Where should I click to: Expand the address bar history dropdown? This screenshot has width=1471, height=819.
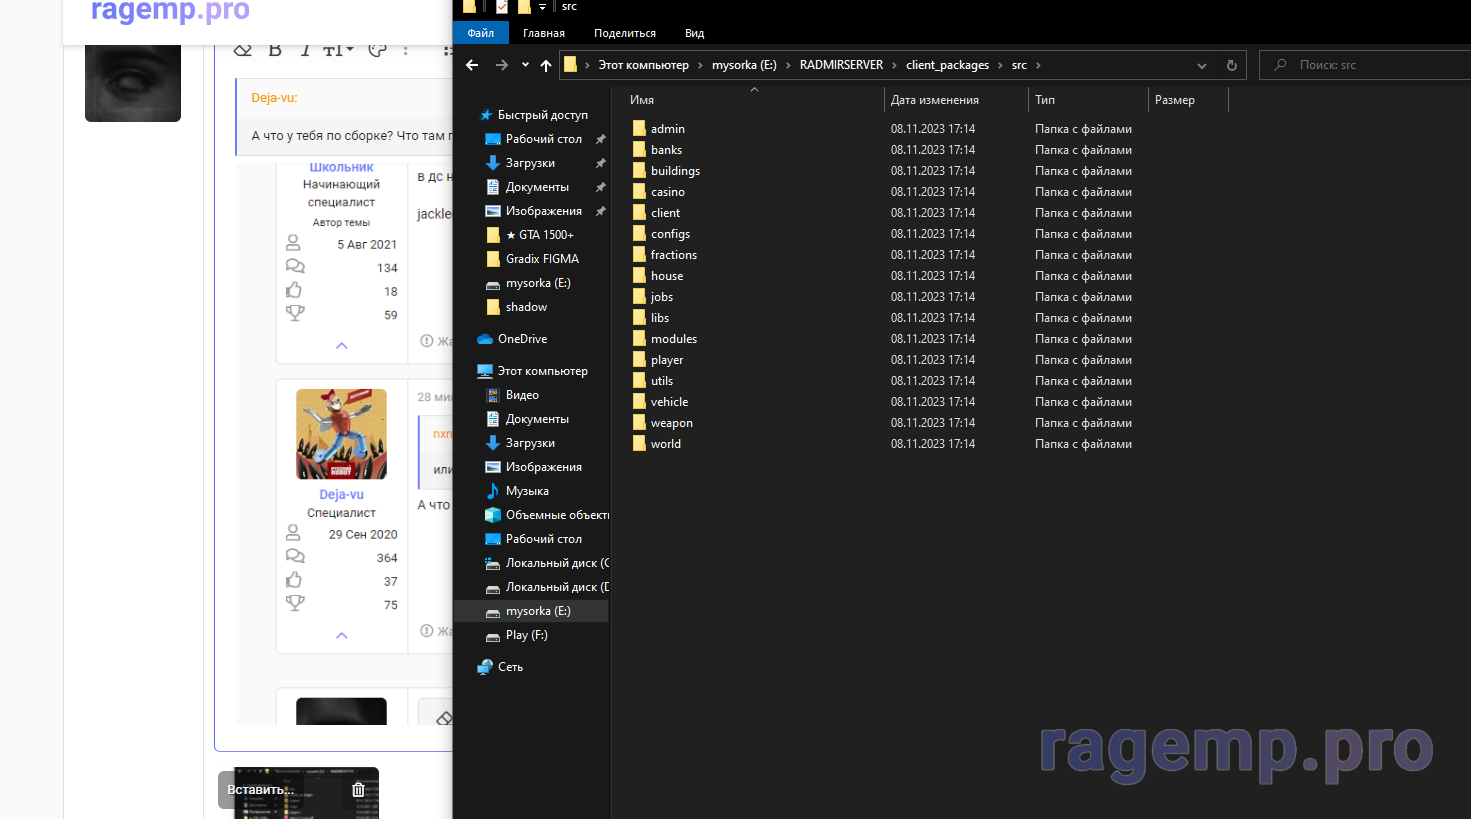pyautogui.click(x=1201, y=65)
